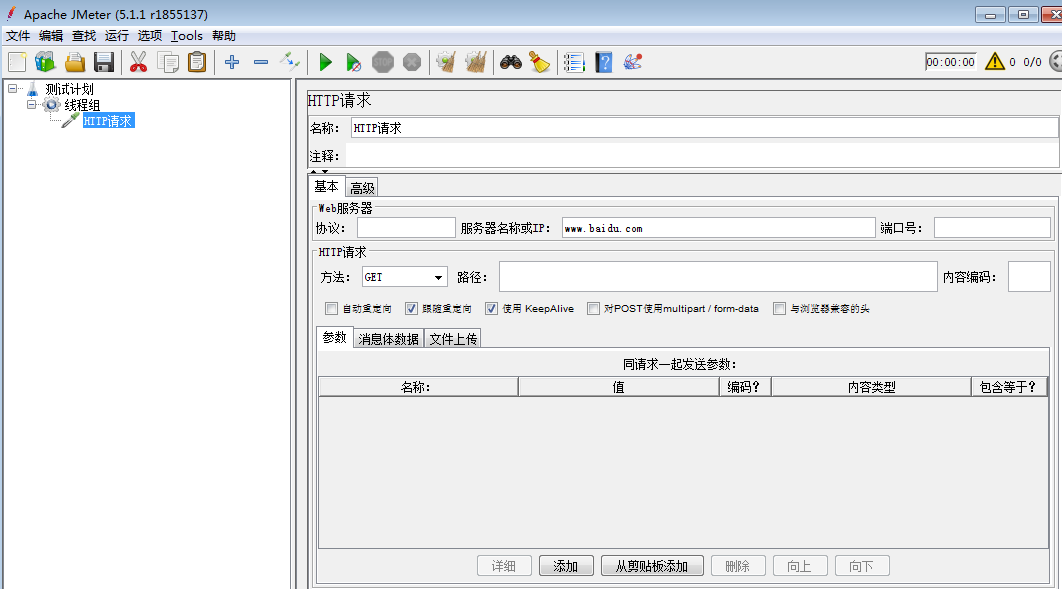1062x589 pixels.
Task: Open the Templates toolbar icon
Action: pyautogui.click(x=45, y=62)
